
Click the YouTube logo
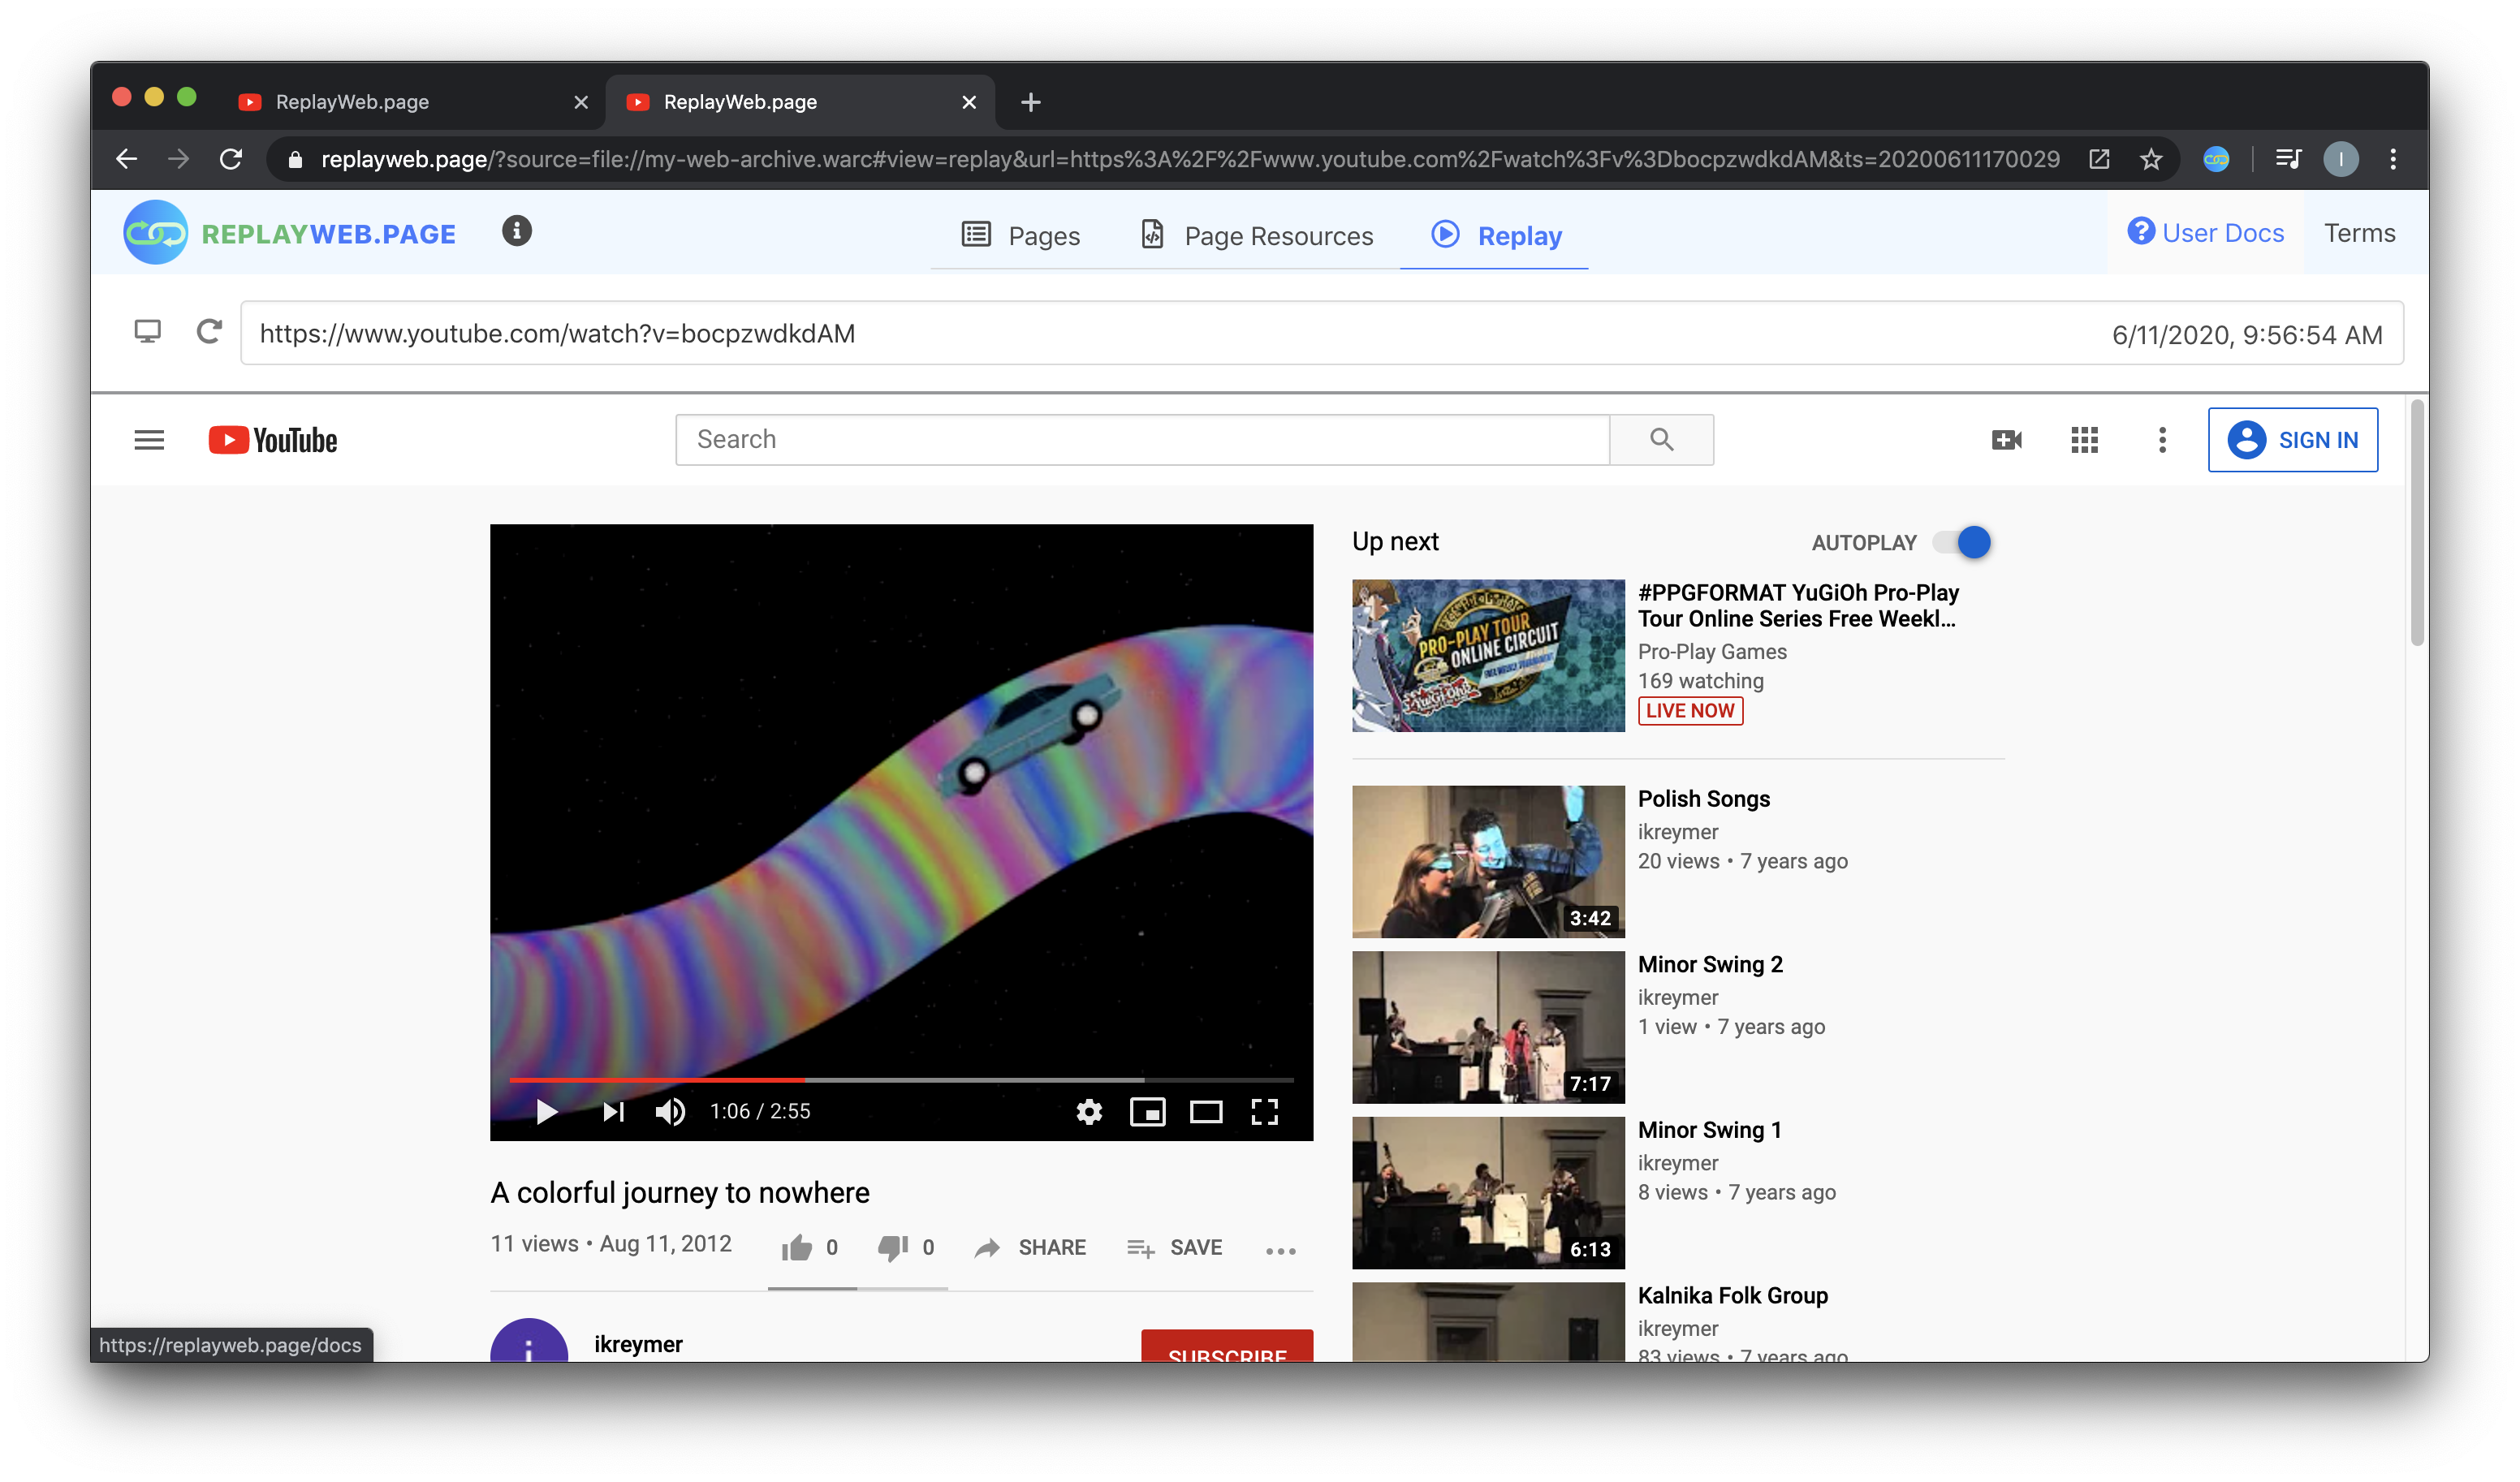[x=272, y=440]
